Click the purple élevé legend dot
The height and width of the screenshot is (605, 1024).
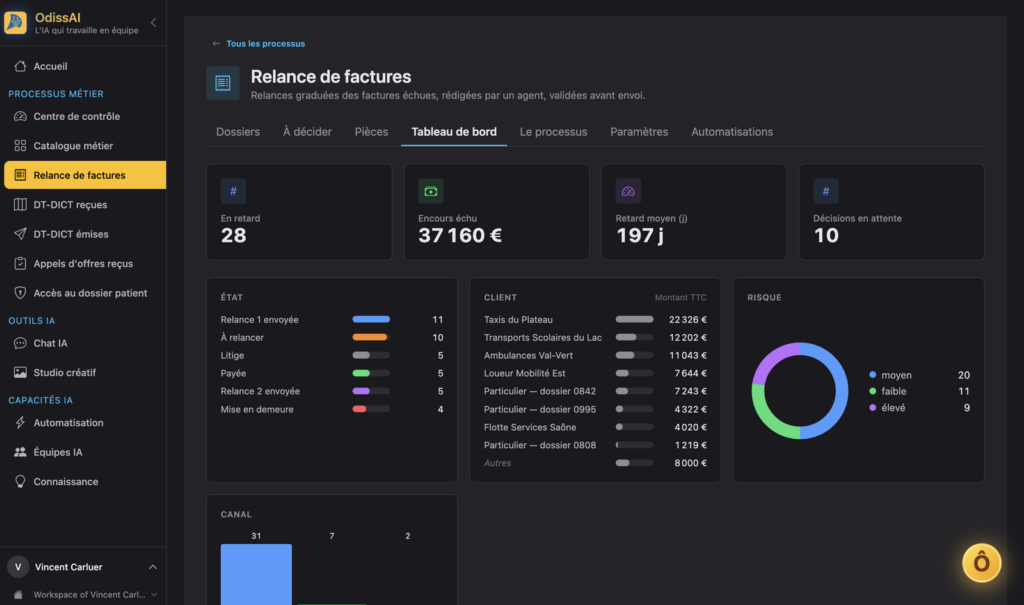point(872,408)
